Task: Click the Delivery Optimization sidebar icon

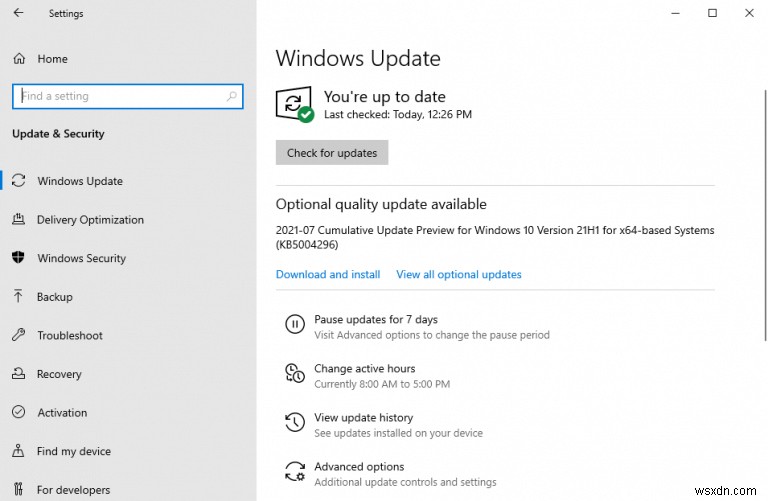Action: (x=18, y=219)
